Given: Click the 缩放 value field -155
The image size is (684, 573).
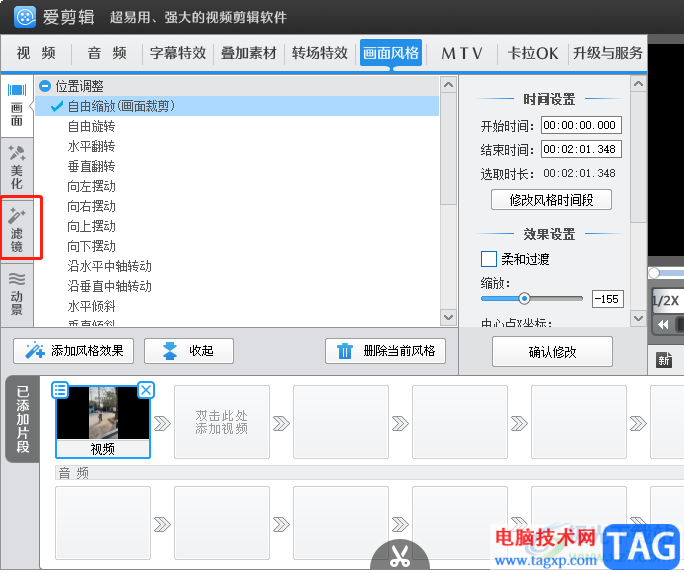Looking at the screenshot, I should click(x=608, y=299).
